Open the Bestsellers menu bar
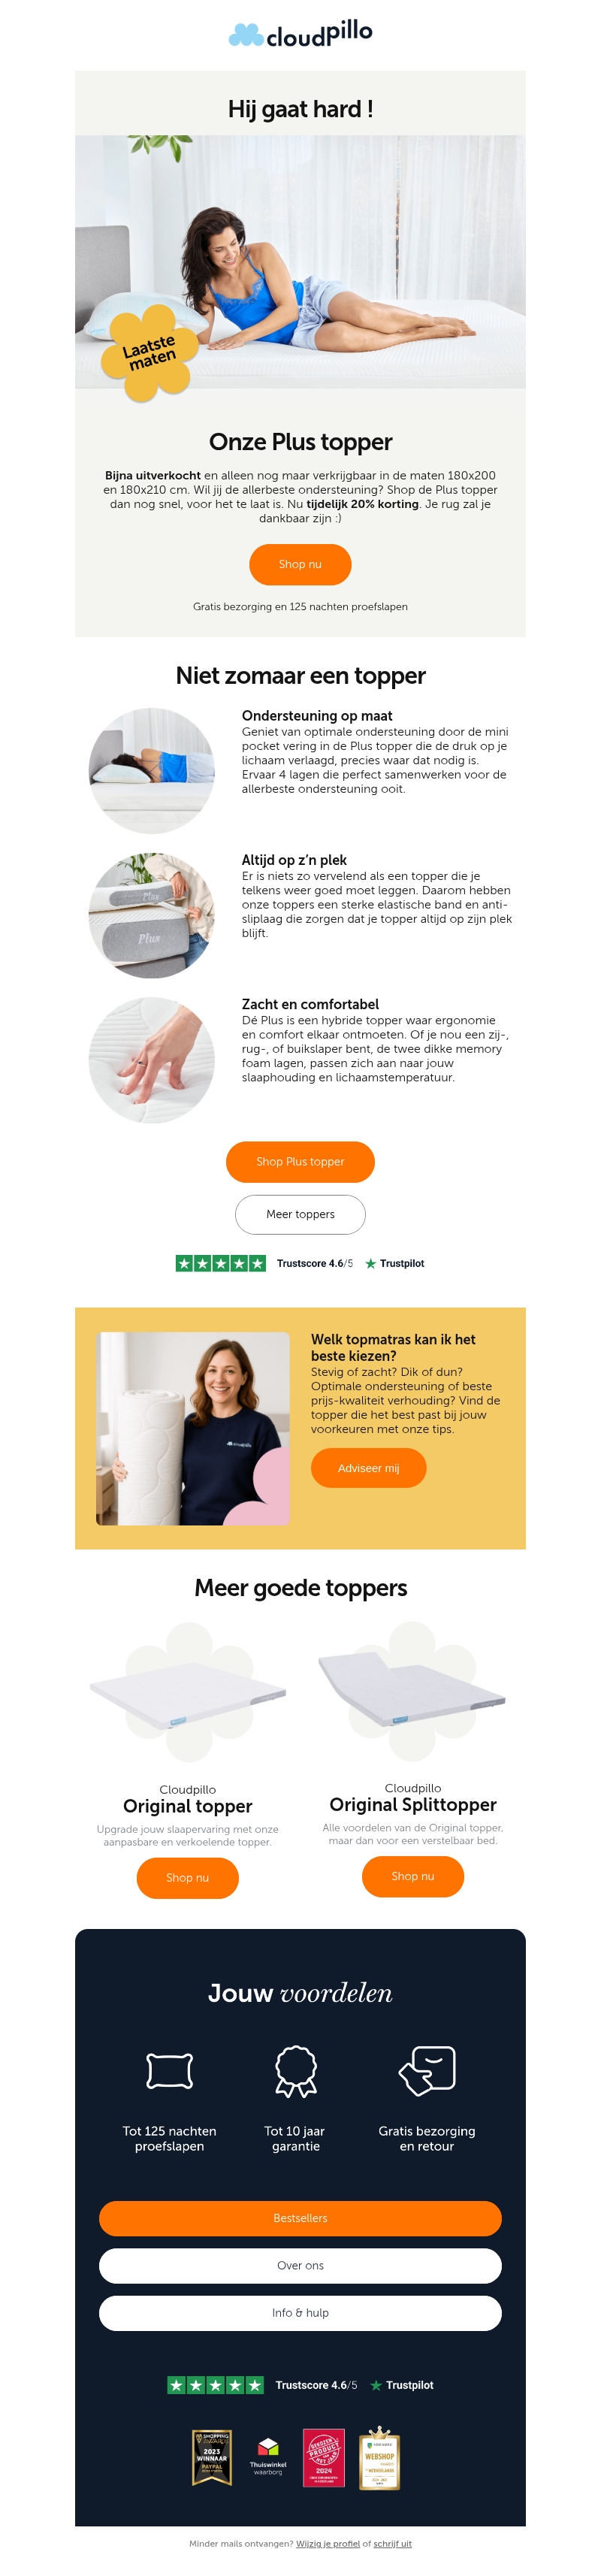Screen dimensions: 601x2576 [300, 2218]
